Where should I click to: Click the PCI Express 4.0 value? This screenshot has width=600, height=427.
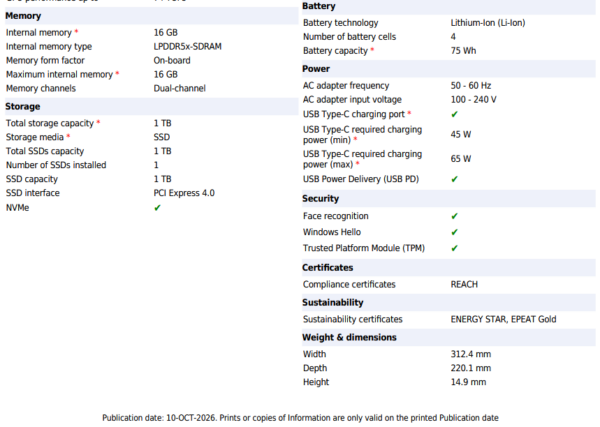pos(184,193)
